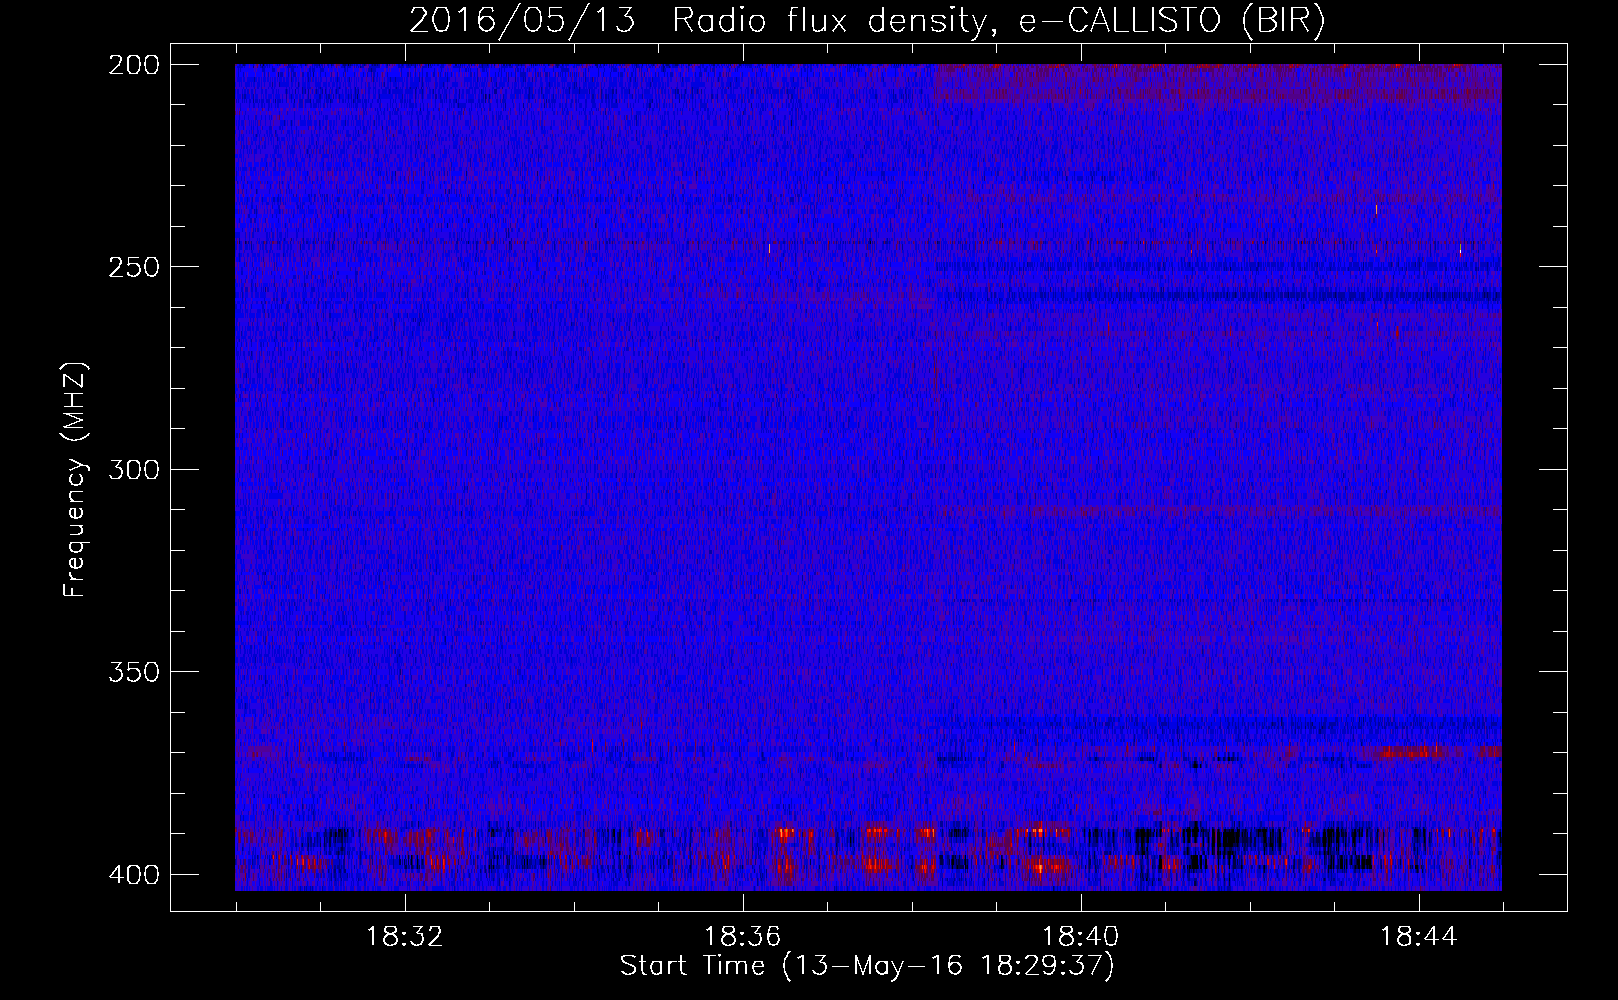1618x1000 pixels.
Task: Click the 18:44 time tick label
Action: tap(1419, 937)
